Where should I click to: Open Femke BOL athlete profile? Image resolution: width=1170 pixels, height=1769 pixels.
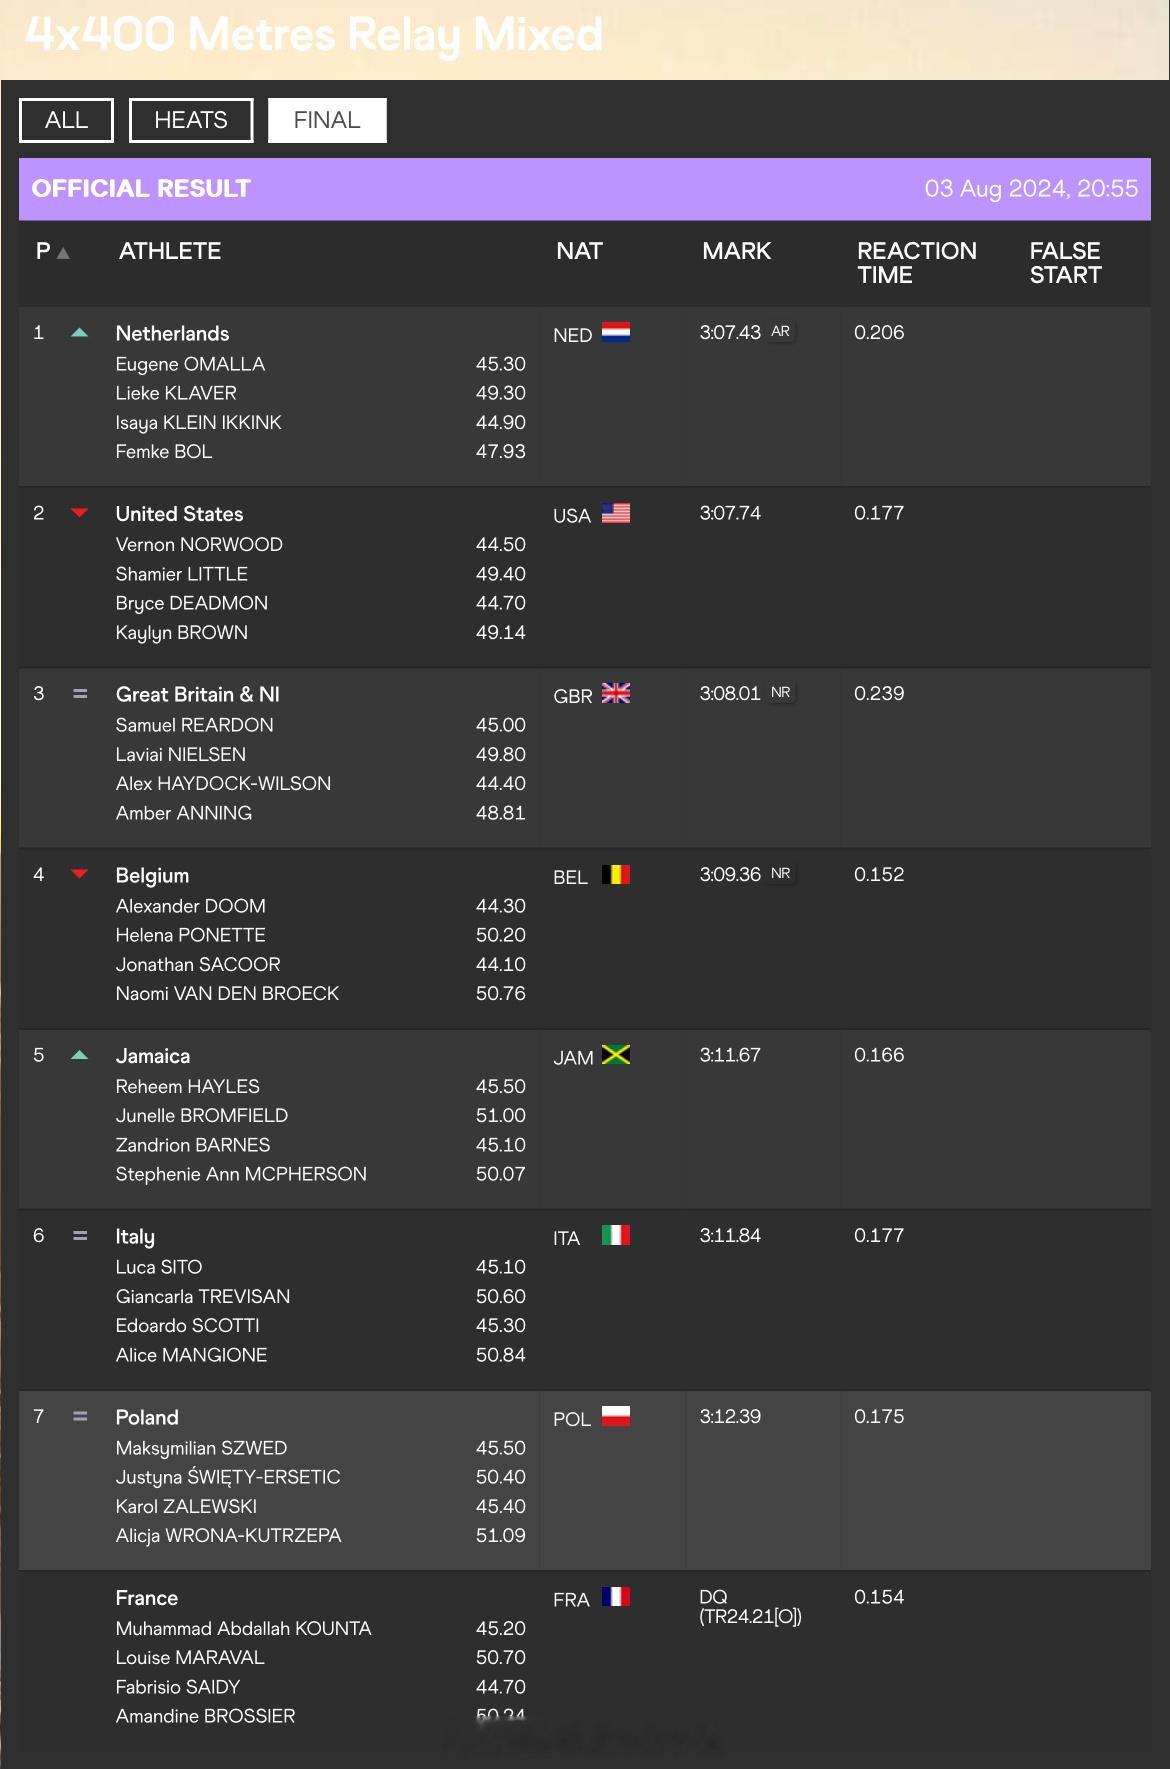click(164, 452)
